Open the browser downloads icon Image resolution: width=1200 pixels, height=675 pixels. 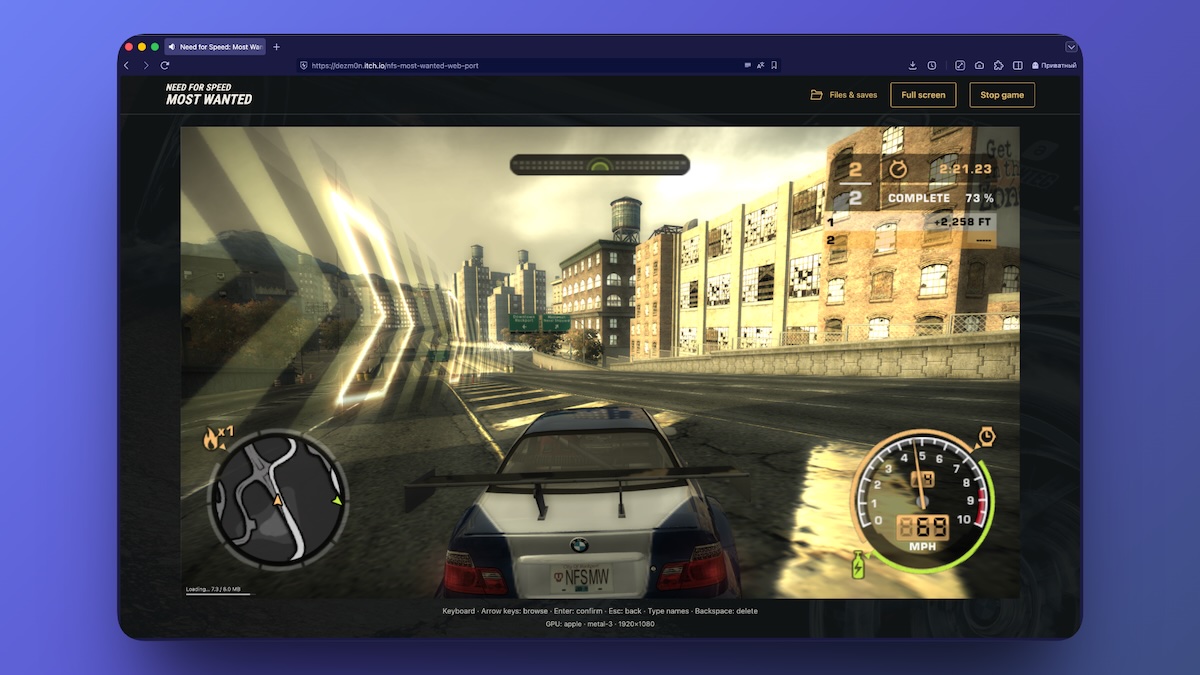[913, 65]
